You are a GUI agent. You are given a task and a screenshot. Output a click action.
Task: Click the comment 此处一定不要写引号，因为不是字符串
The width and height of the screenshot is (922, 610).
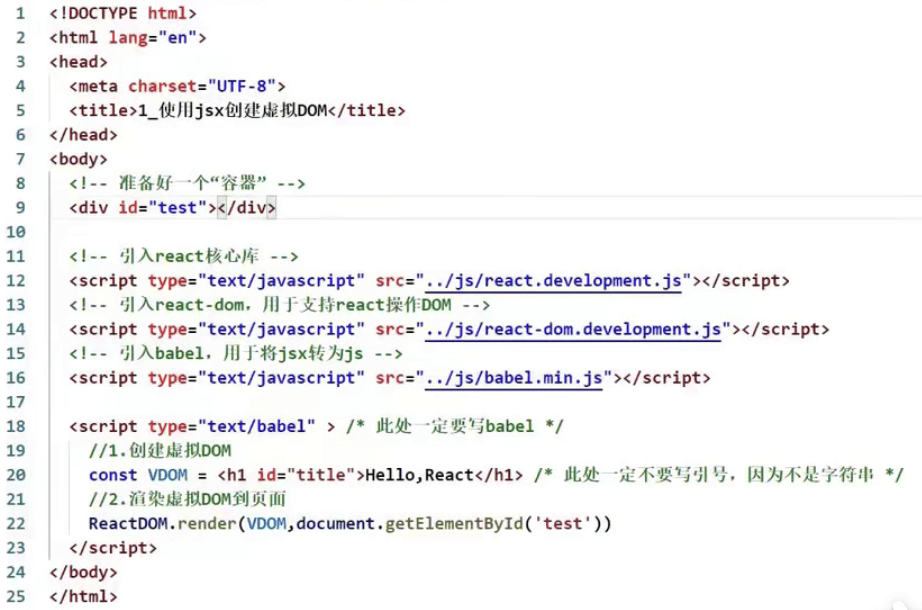pos(719,475)
